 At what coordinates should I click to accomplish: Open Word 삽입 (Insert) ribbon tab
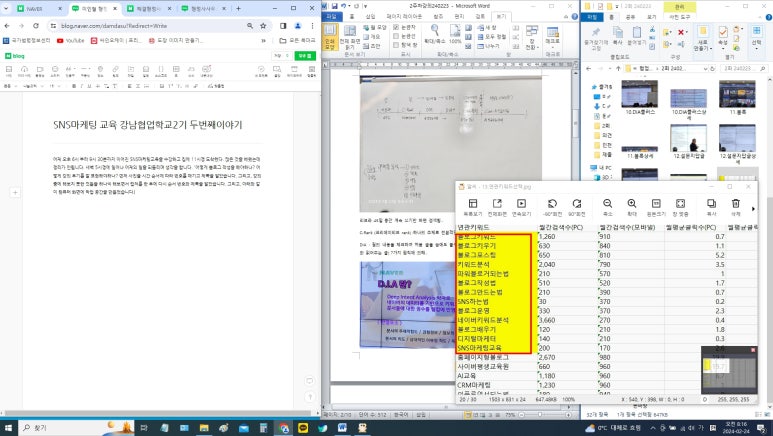coord(370,17)
